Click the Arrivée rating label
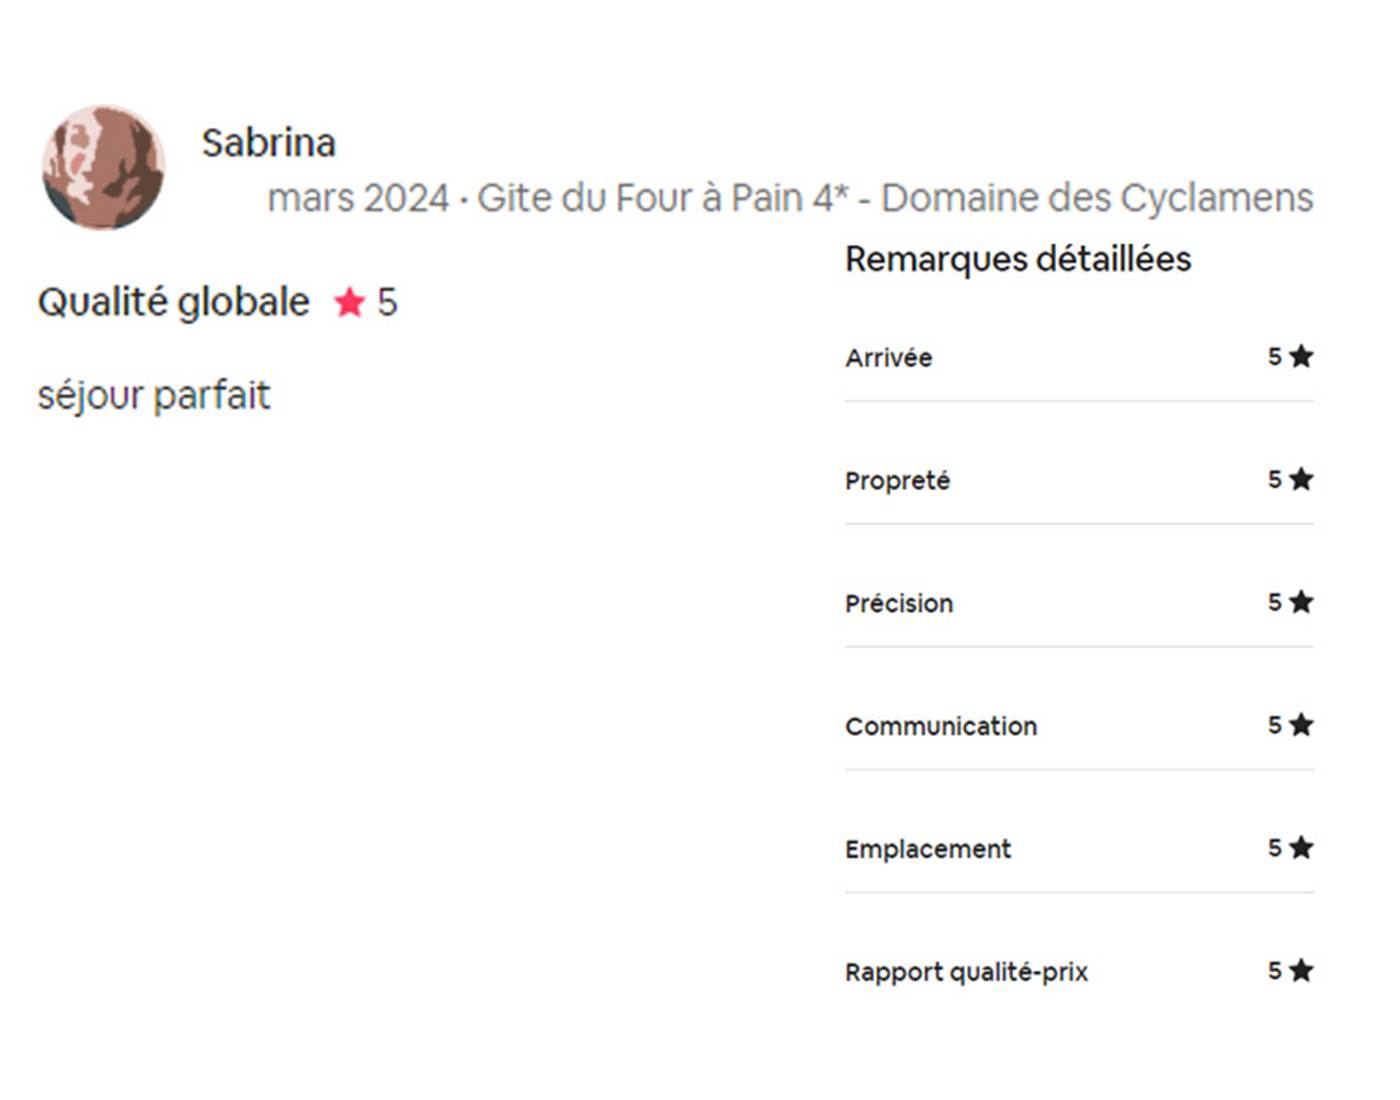 point(888,358)
